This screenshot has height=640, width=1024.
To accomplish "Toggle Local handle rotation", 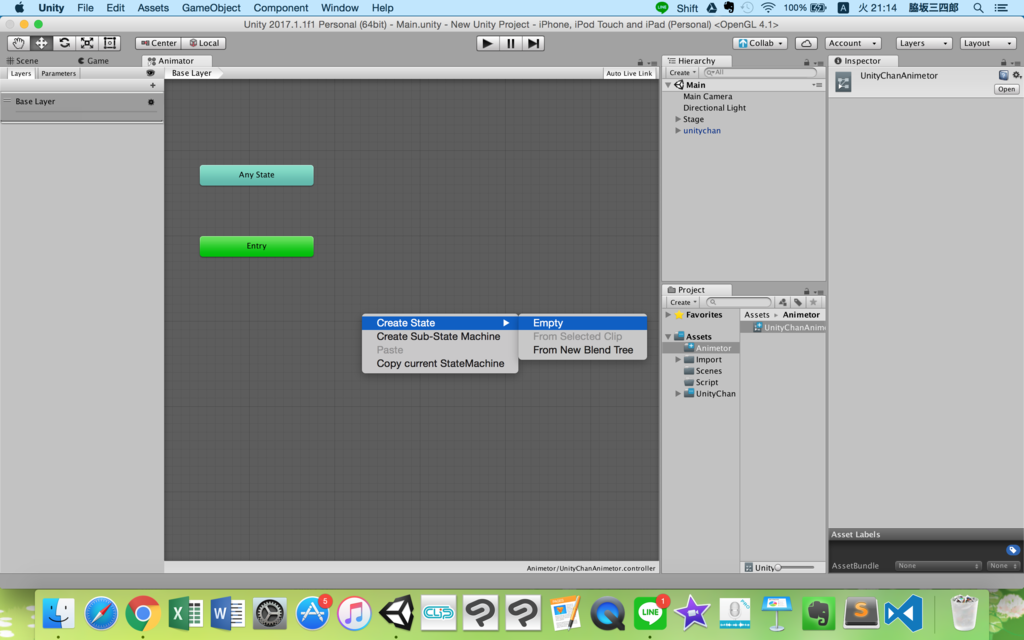I will click(x=204, y=43).
